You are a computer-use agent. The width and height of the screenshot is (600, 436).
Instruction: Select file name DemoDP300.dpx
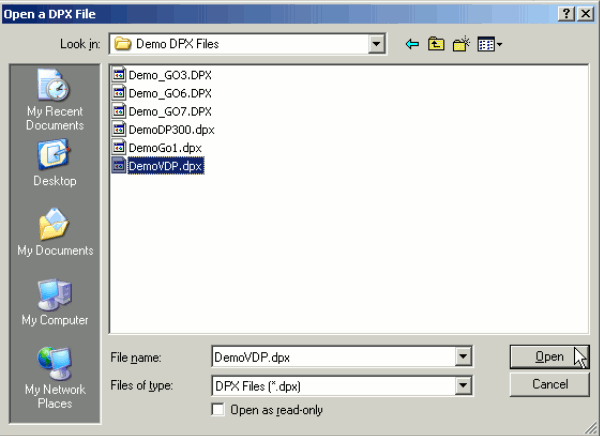[x=171, y=130]
